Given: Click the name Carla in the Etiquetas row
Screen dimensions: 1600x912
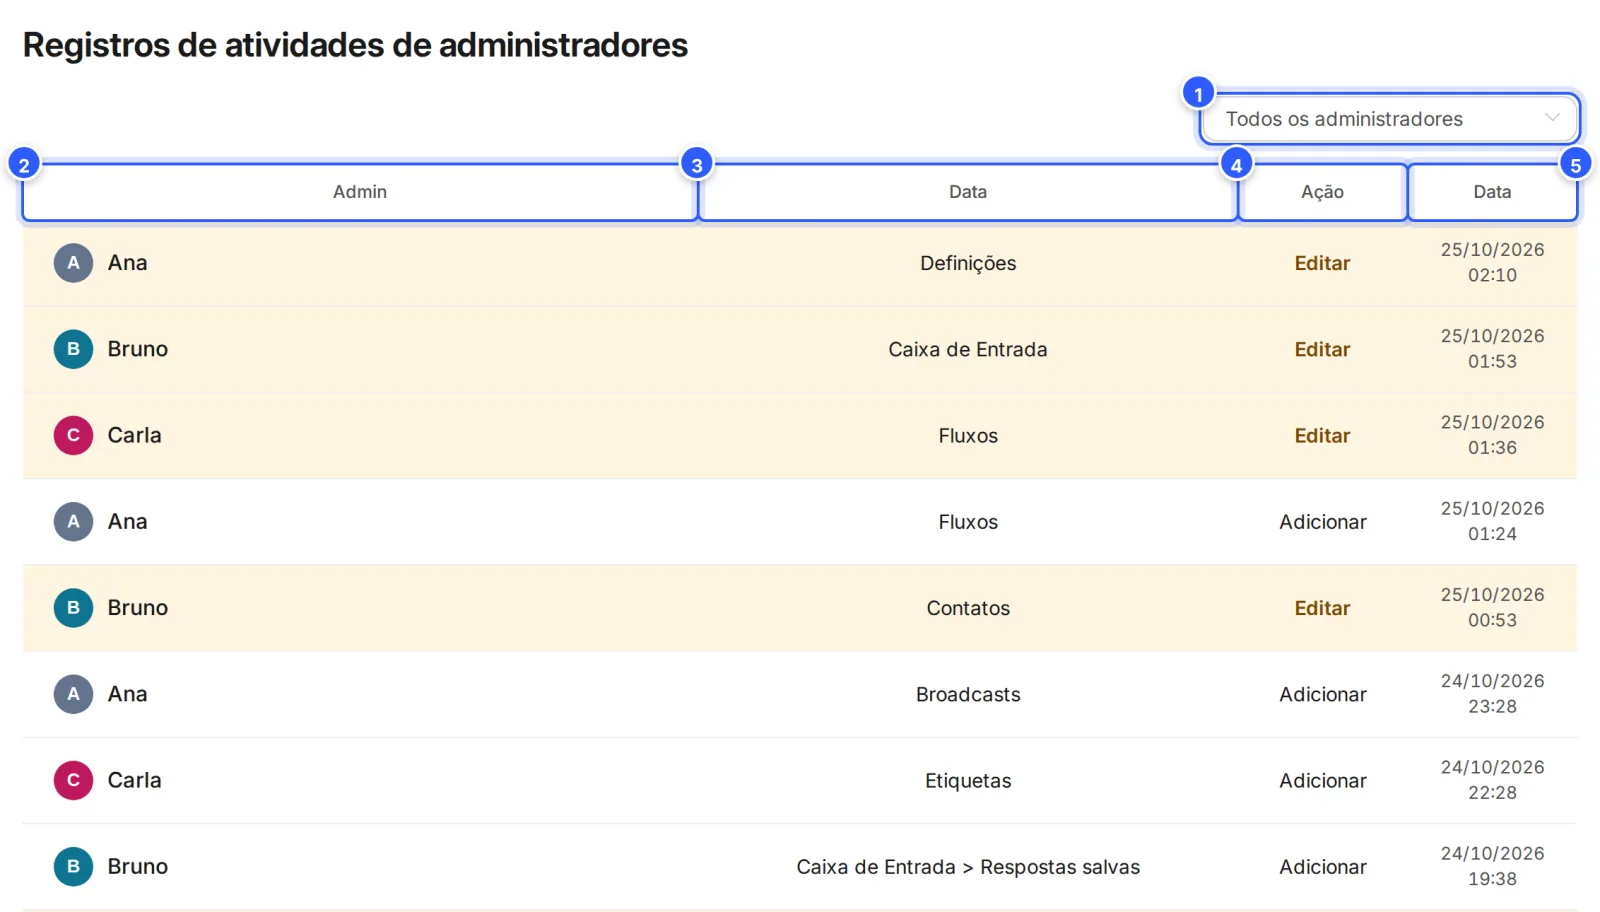Looking at the screenshot, I should pyautogui.click(x=134, y=780).
